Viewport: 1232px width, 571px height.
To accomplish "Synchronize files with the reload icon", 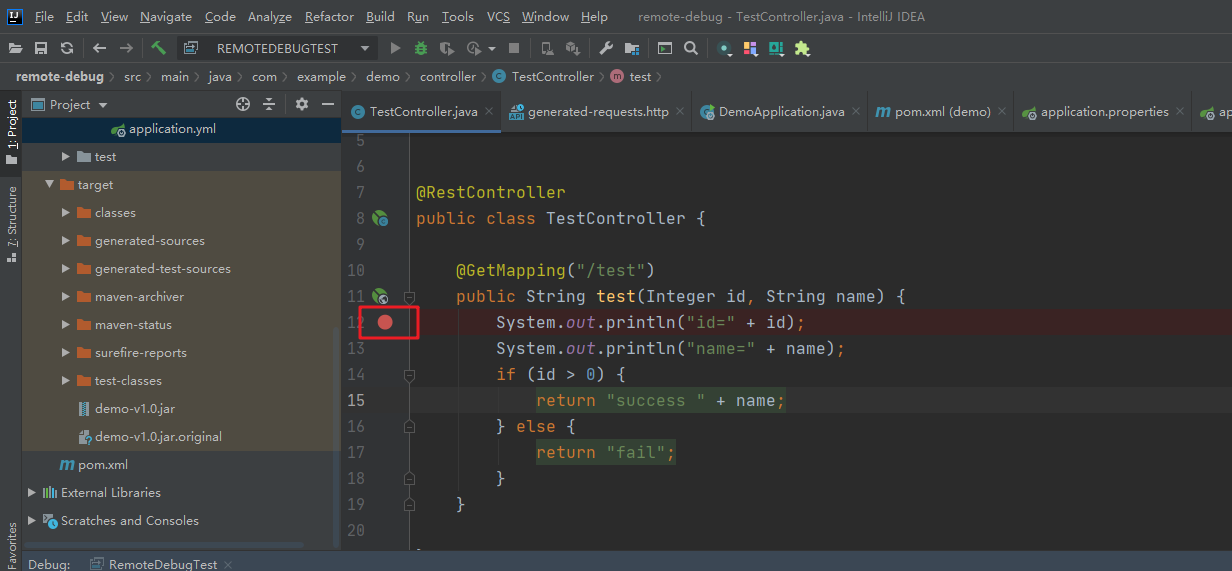I will click(x=67, y=48).
